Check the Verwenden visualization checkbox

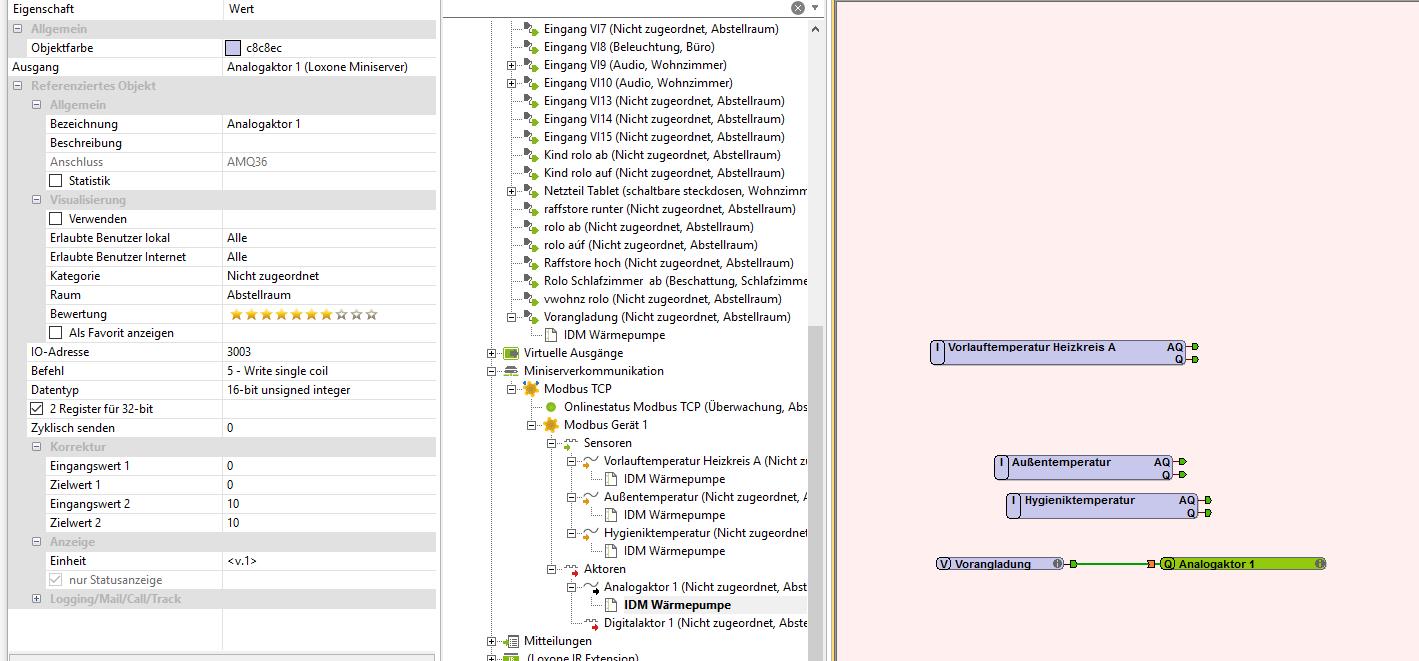click(56, 219)
